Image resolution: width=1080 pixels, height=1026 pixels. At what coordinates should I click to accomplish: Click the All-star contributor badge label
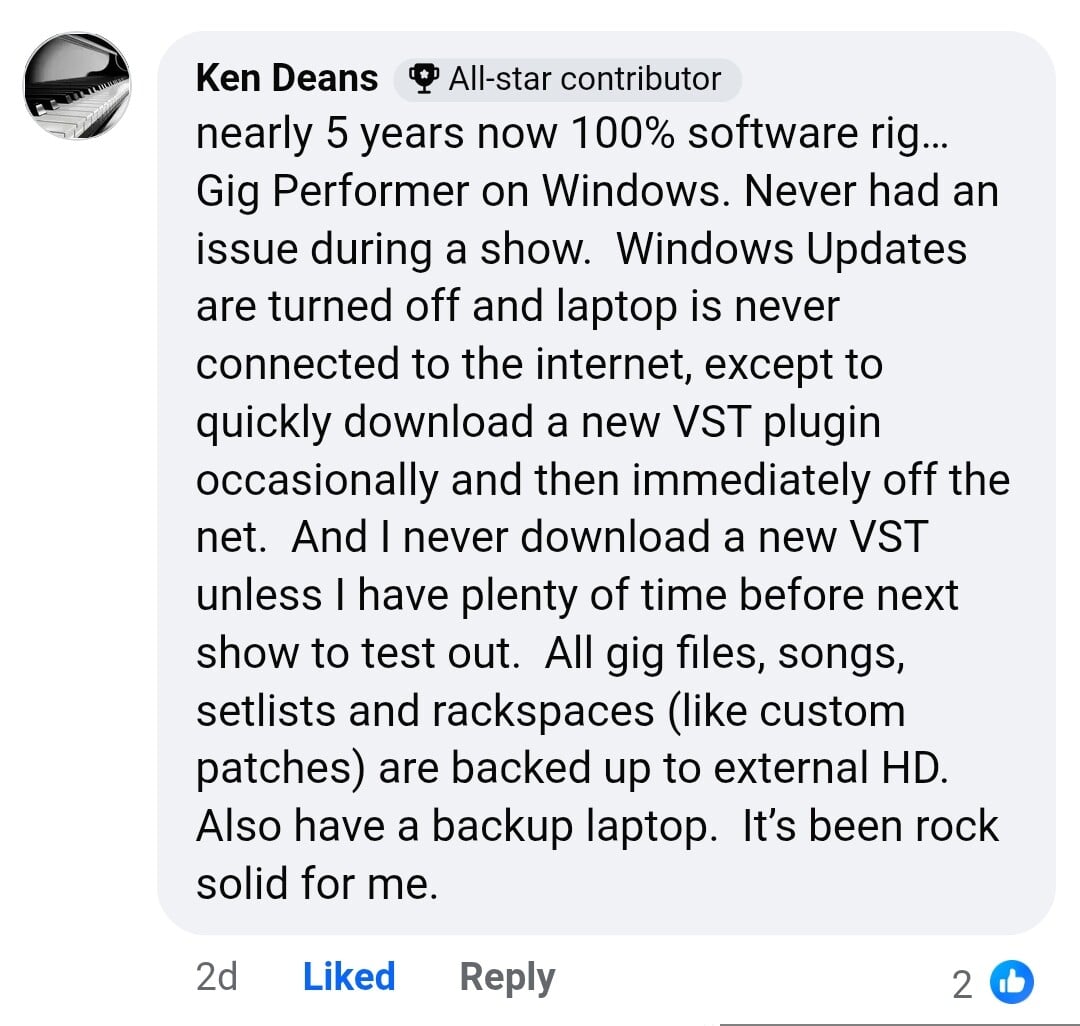tap(584, 79)
